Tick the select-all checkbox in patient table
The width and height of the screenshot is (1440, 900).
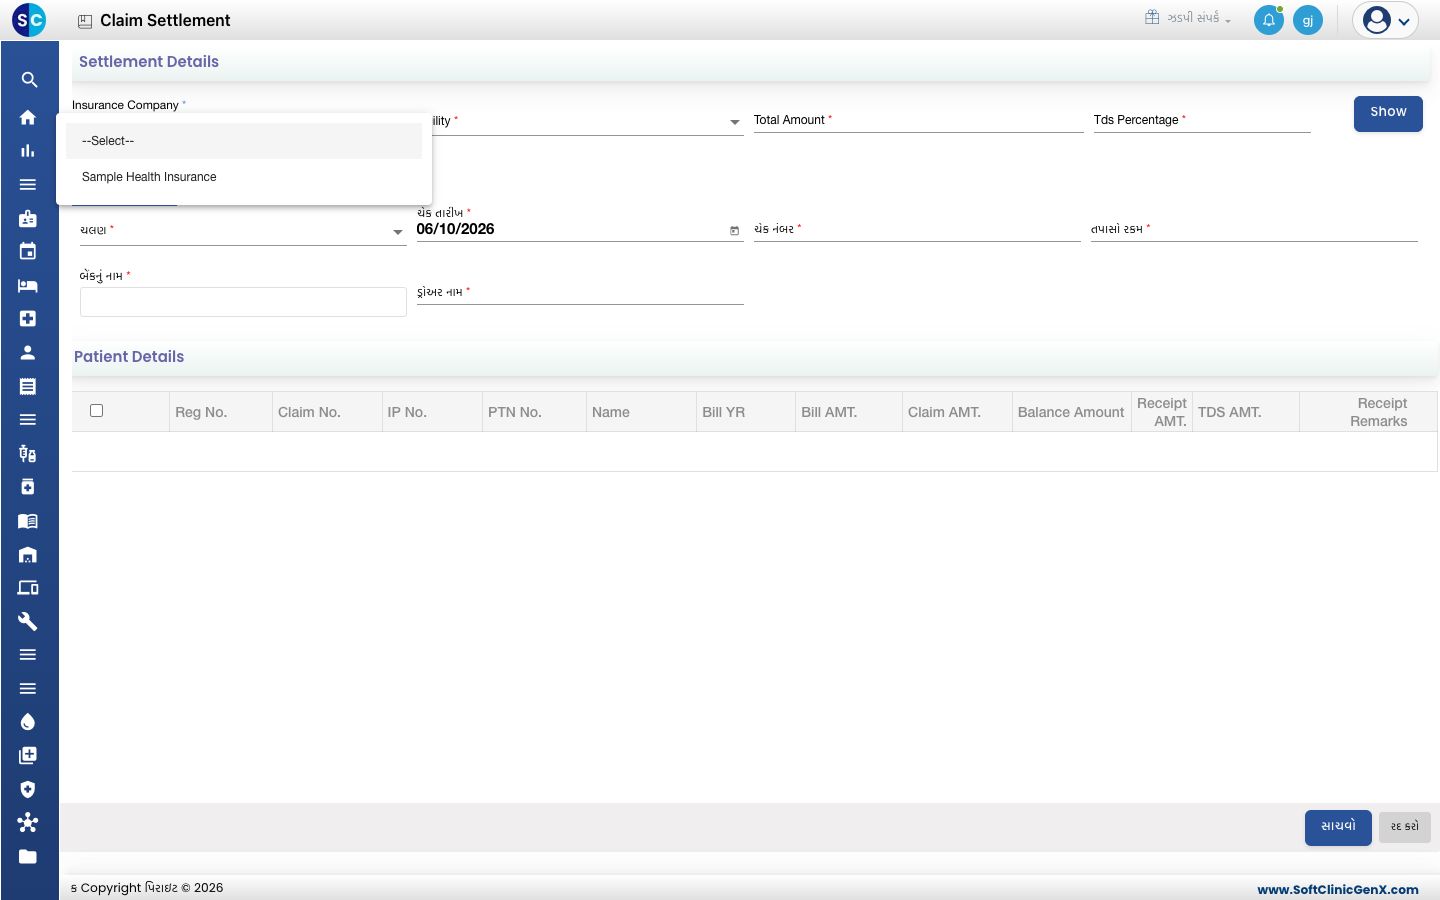click(97, 410)
